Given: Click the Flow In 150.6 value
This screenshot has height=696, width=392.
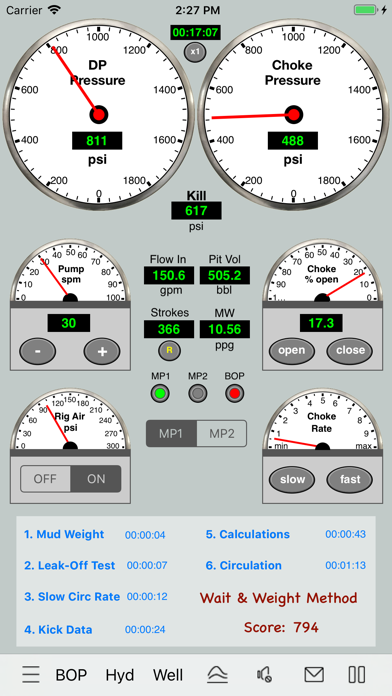Looking at the screenshot, I should point(169,276).
